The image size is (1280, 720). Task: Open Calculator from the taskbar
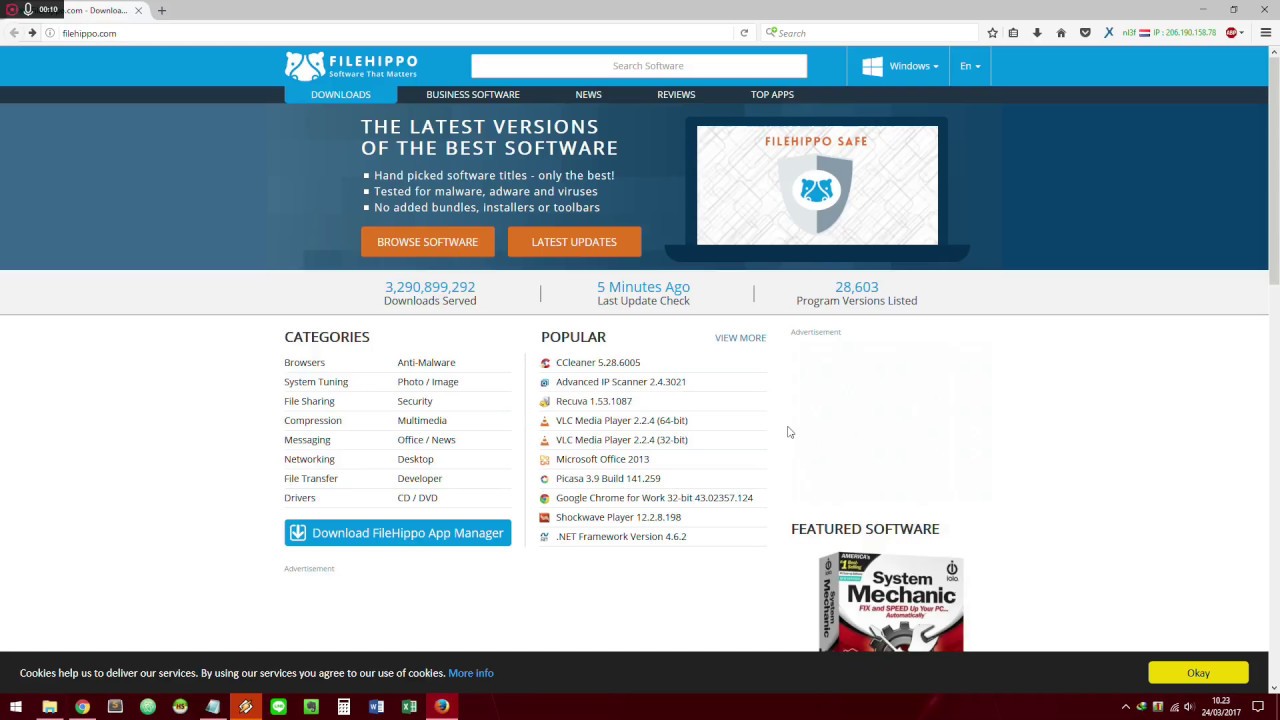tap(343, 707)
